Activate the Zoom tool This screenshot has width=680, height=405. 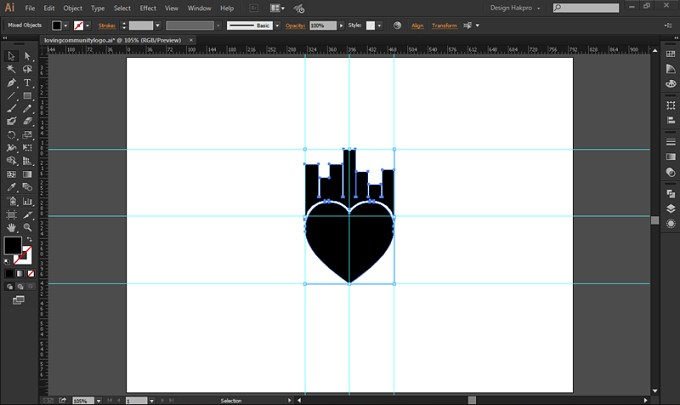click(x=27, y=227)
